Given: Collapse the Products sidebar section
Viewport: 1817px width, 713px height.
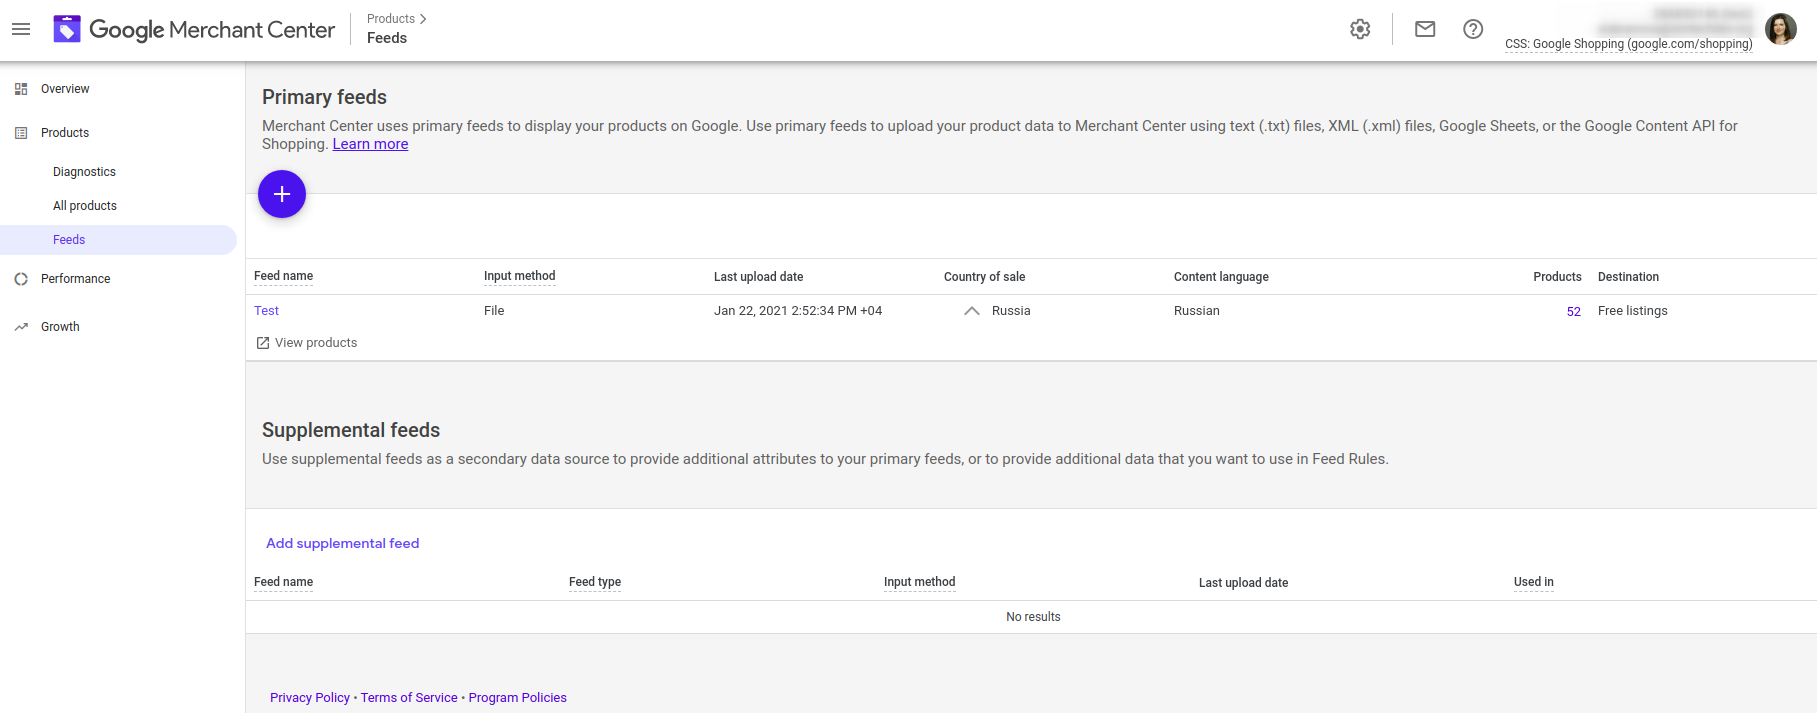Looking at the screenshot, I should (x=65, y=133).
